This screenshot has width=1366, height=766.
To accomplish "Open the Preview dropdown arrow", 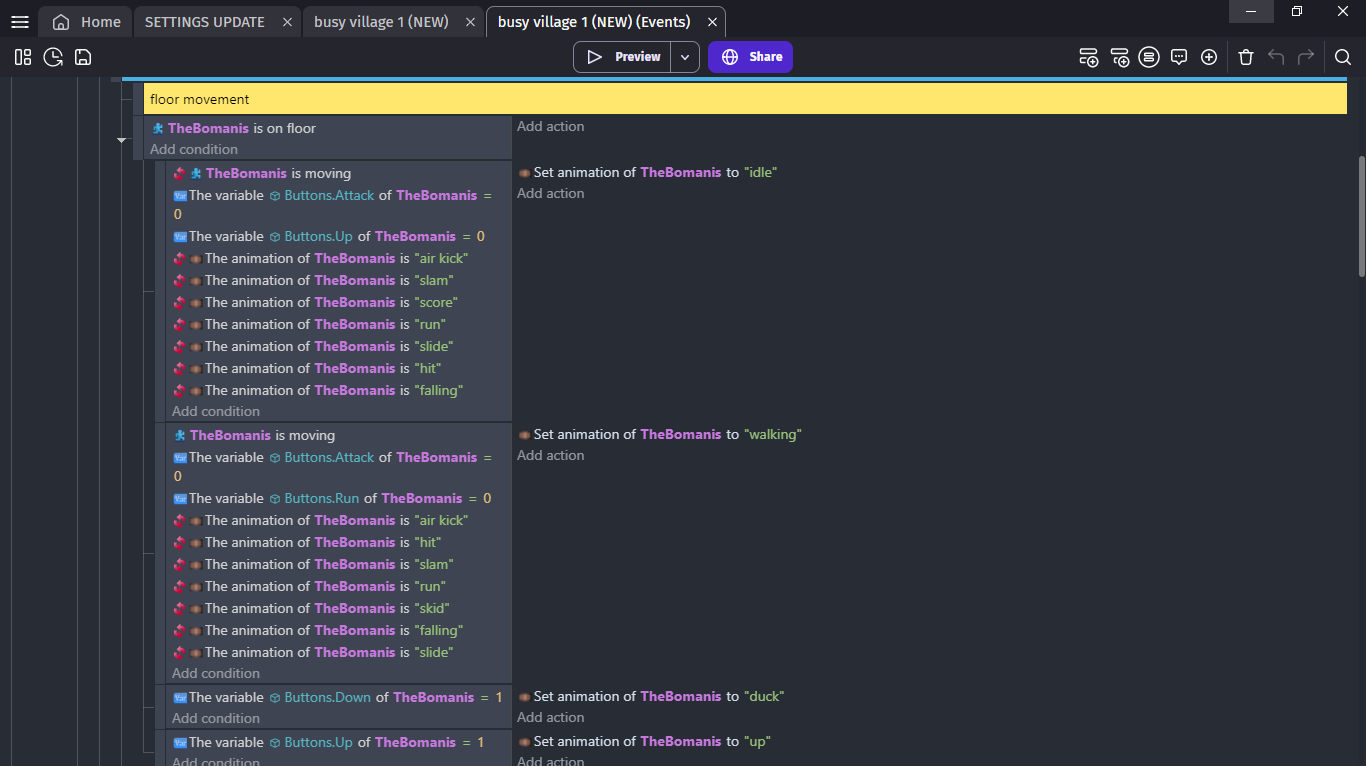I will tap(685, 57).
